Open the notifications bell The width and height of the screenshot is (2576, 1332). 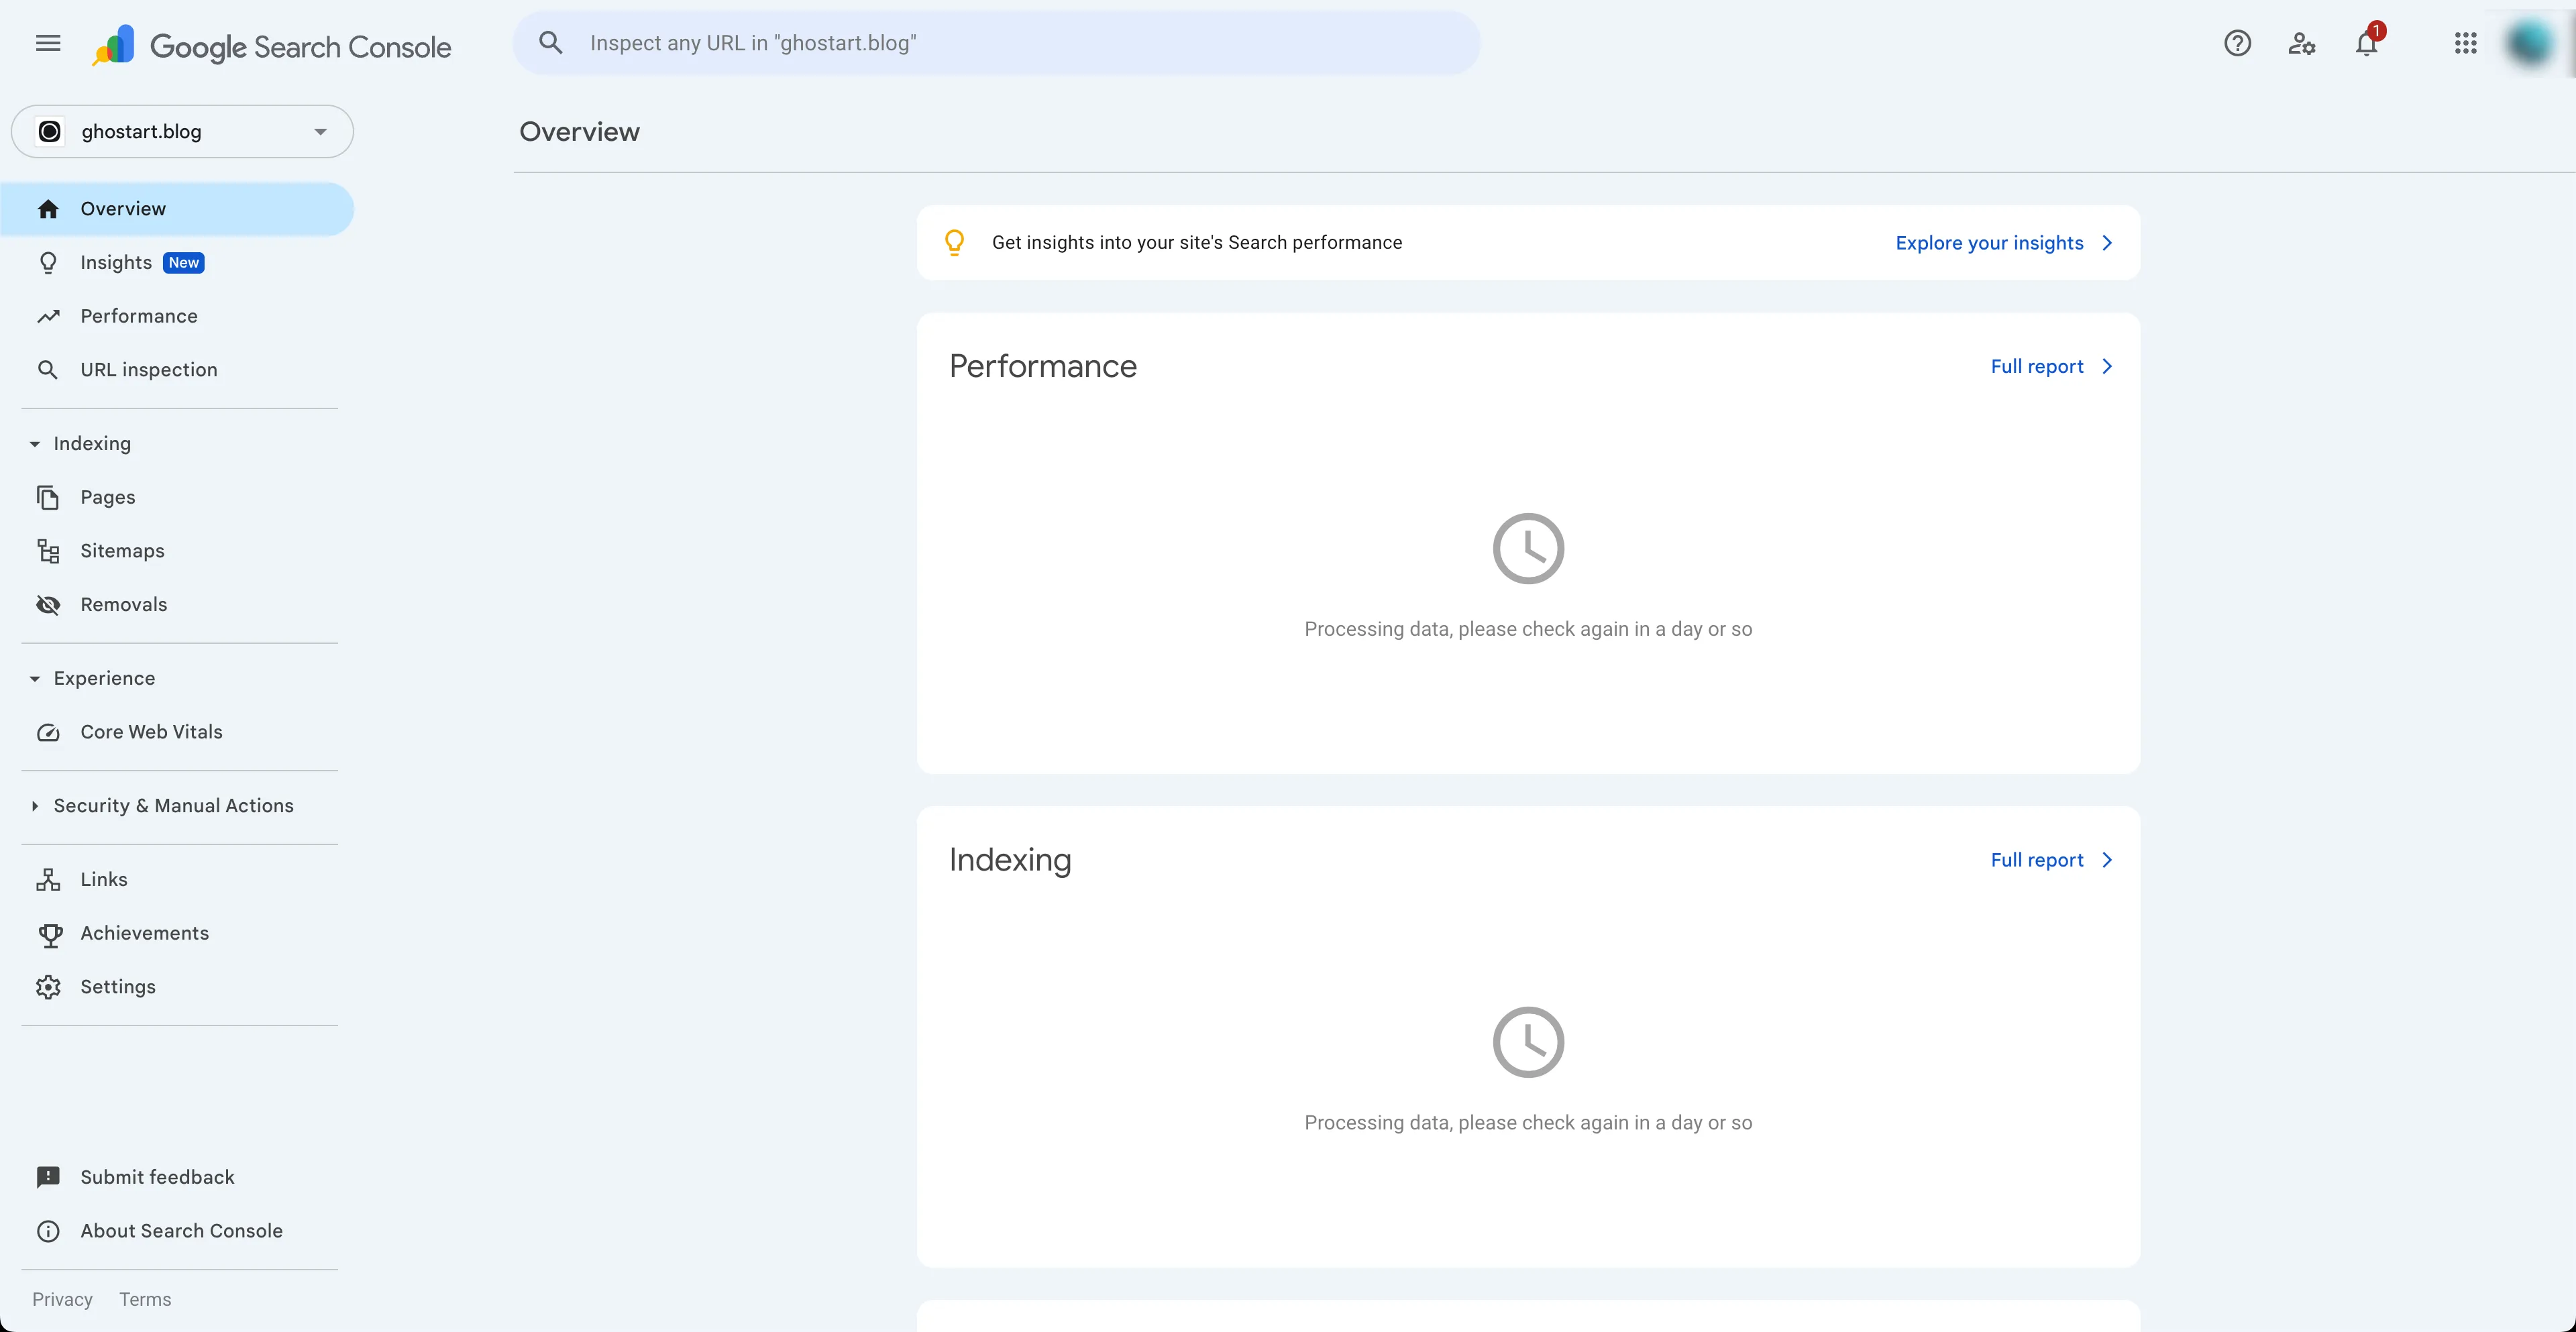[2367, 43]
